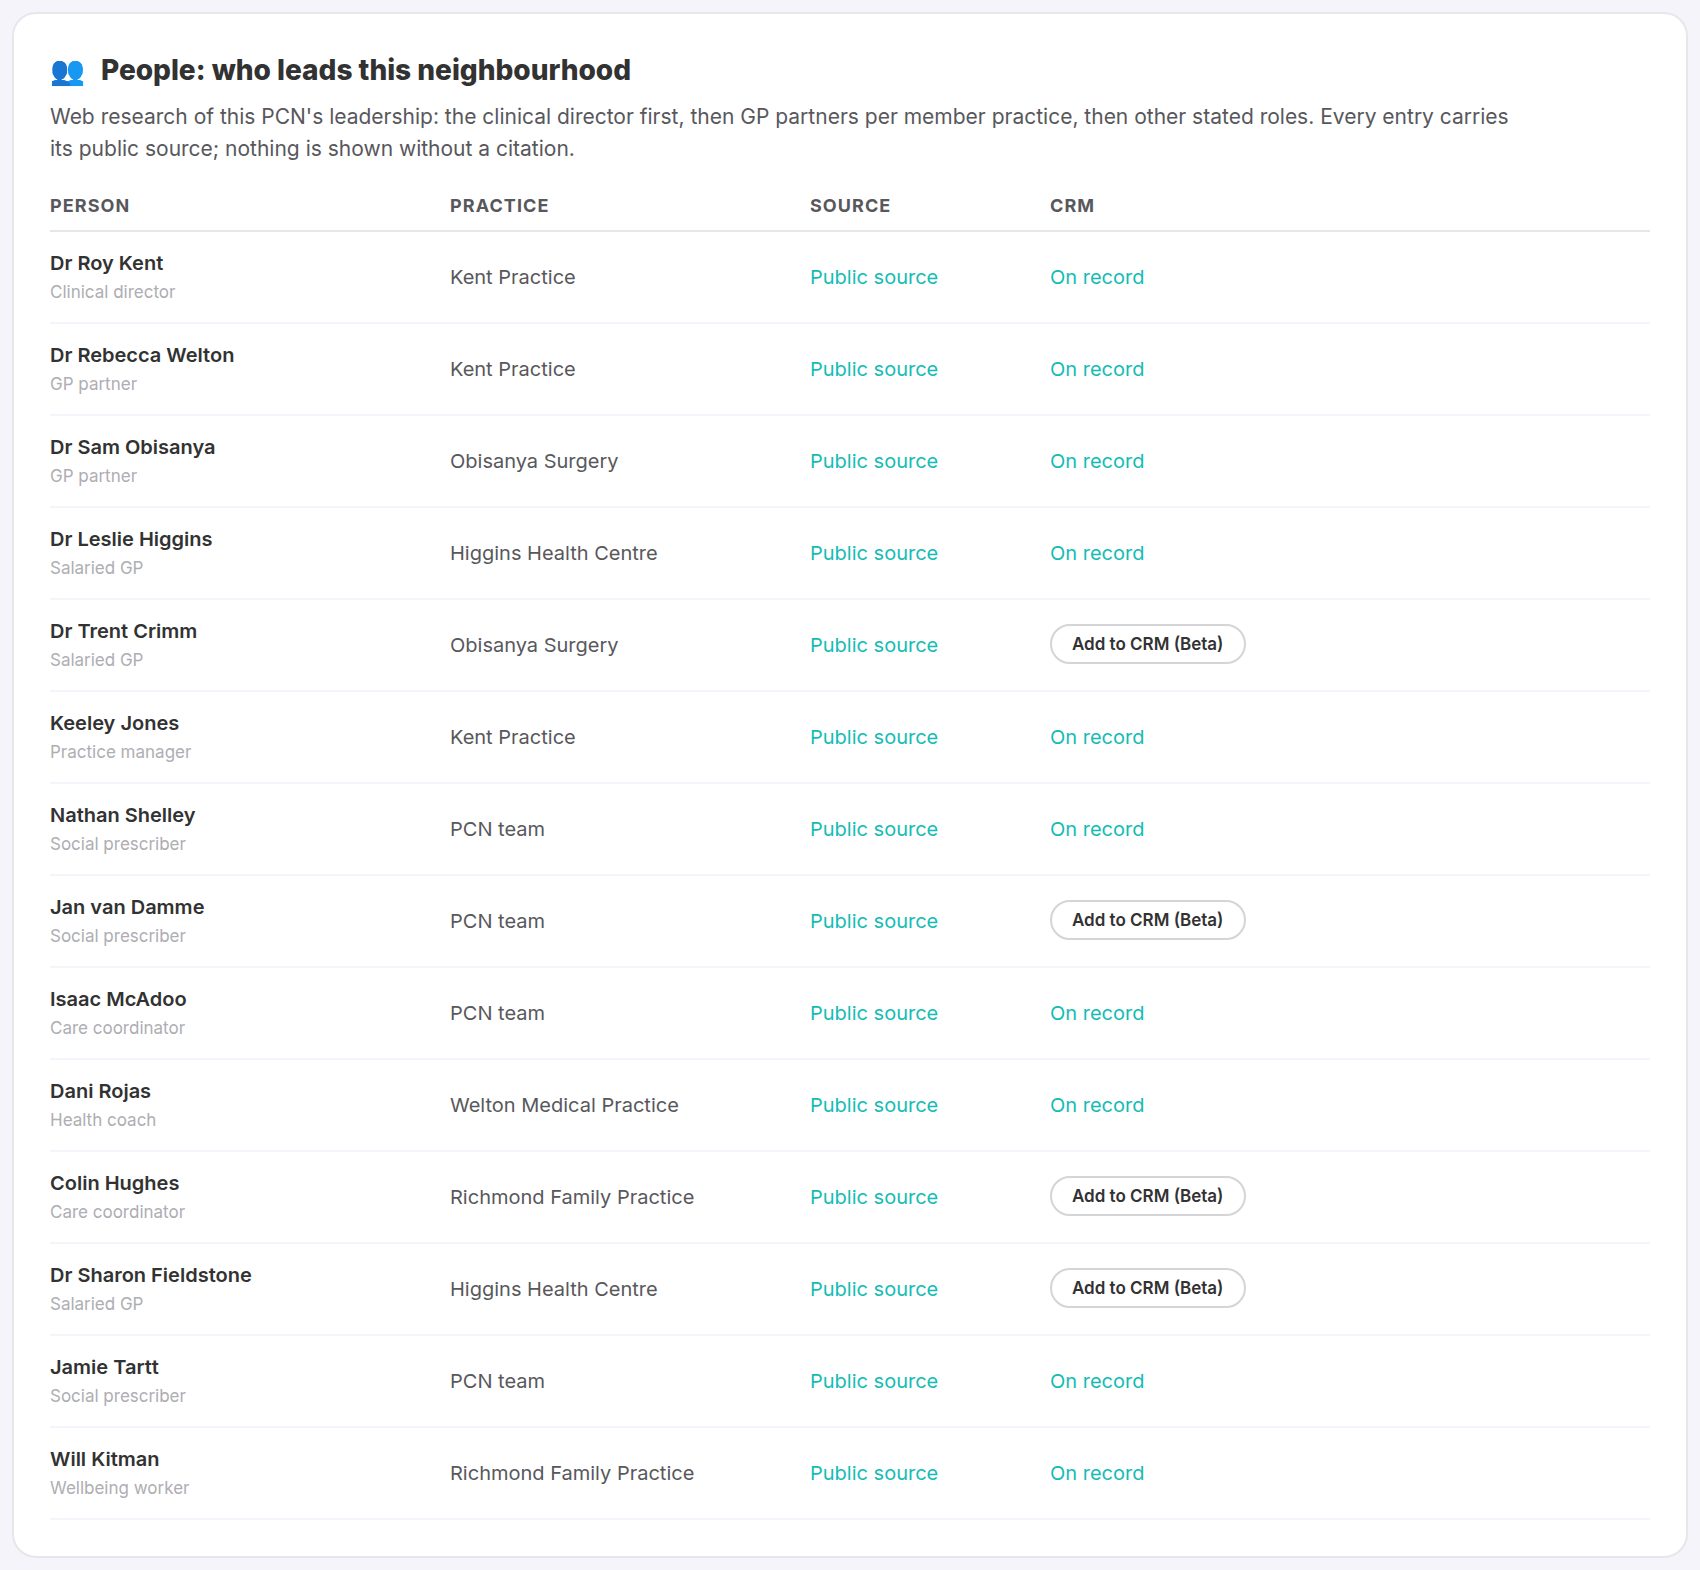Click the PRACTICE column header
Viewport: 1700px width, 1570px height.
tap(499, 206)
